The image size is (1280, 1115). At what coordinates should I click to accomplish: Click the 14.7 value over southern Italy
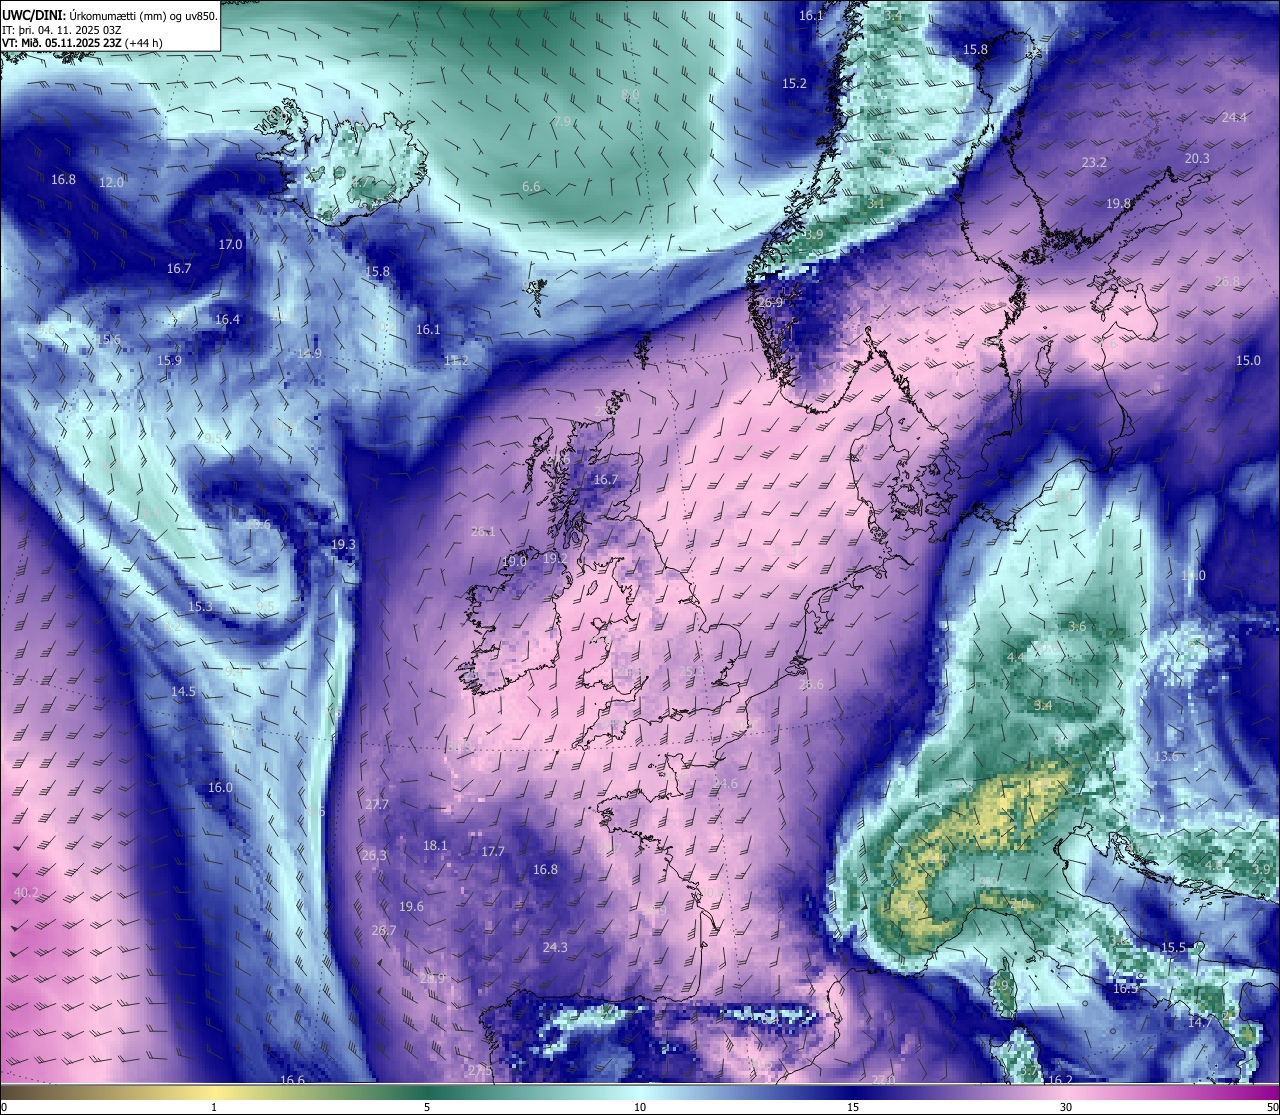(1200, 1023)
